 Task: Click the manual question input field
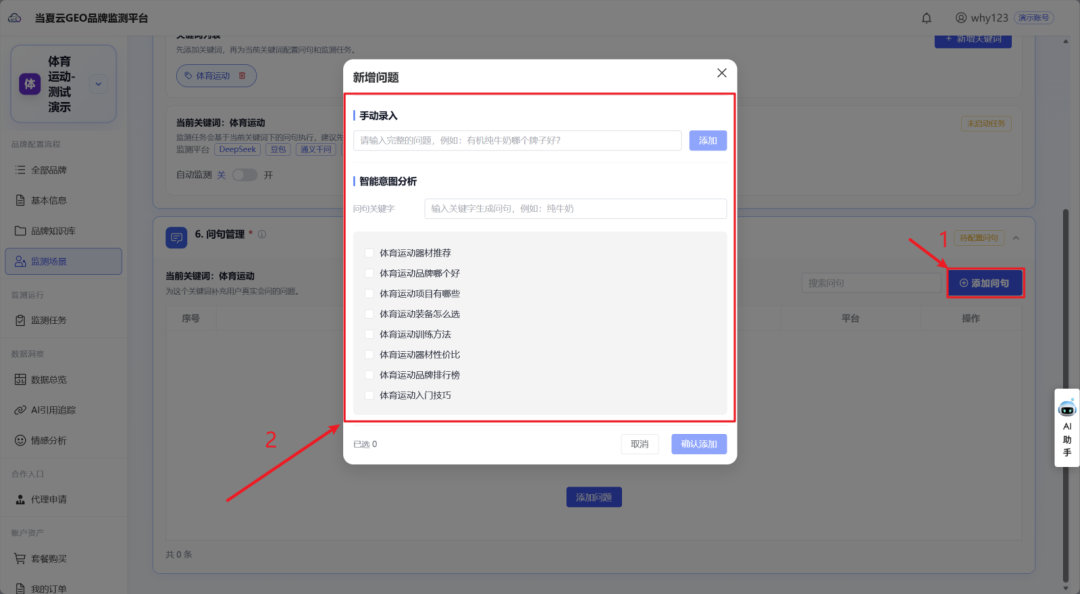tap(517, 141)
